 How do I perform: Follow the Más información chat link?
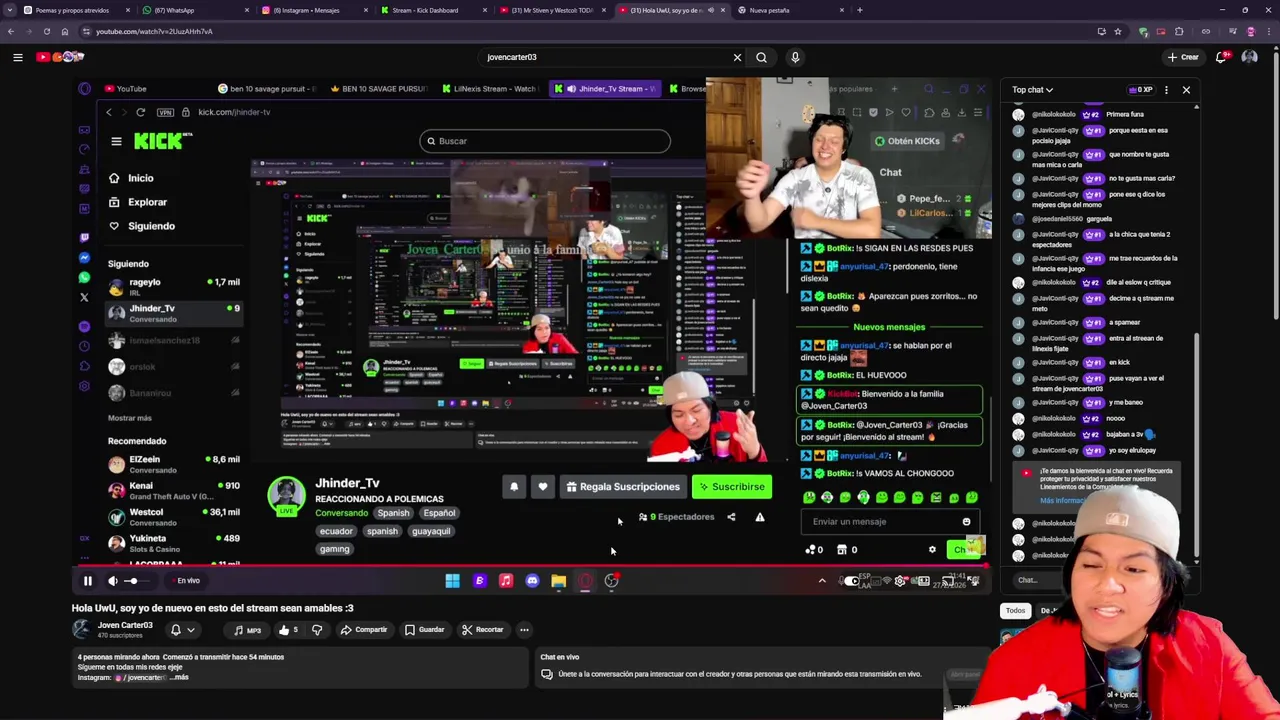(1063, 501)
